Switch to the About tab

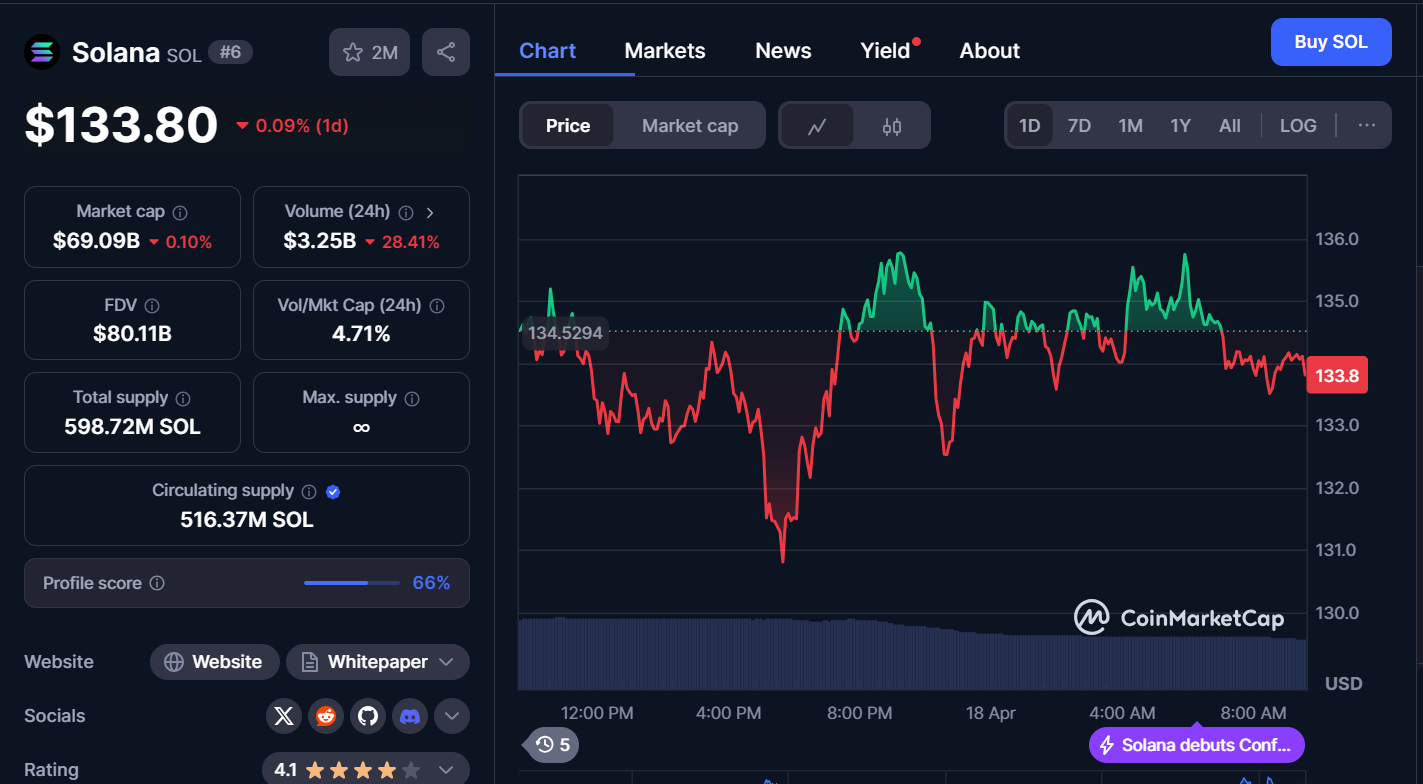pyautogui.click(x=990, y=51)
